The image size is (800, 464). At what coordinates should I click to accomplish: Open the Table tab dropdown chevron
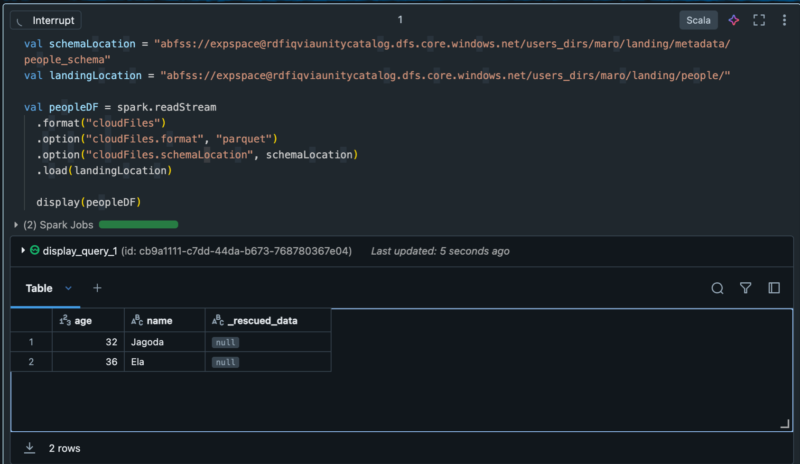tap(69, 288)
